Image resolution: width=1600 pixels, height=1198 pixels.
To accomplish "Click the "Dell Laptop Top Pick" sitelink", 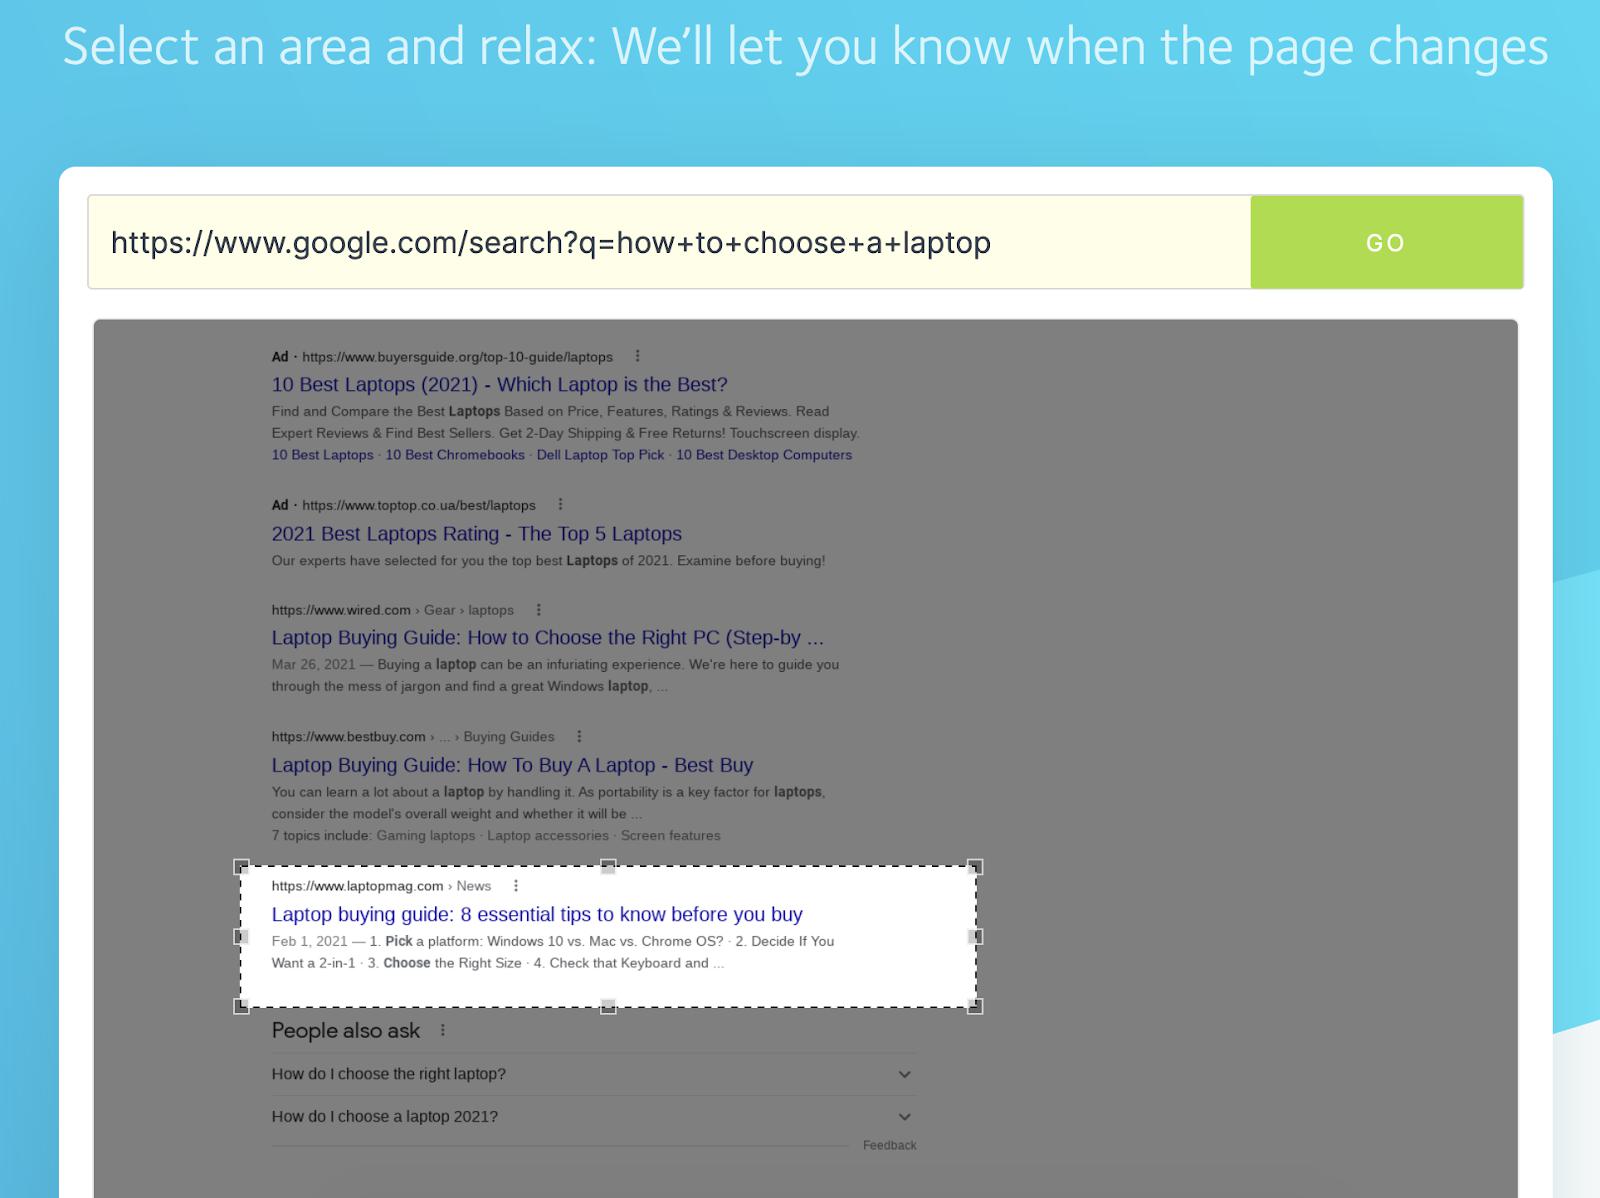I will click(x=600, y=455).
